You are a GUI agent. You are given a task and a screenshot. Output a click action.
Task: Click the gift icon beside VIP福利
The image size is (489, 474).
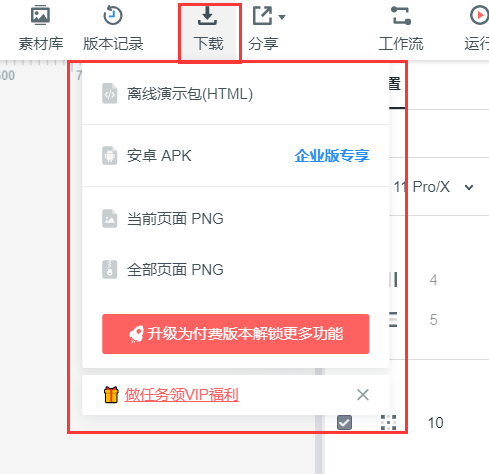click(x=111, y=395)
